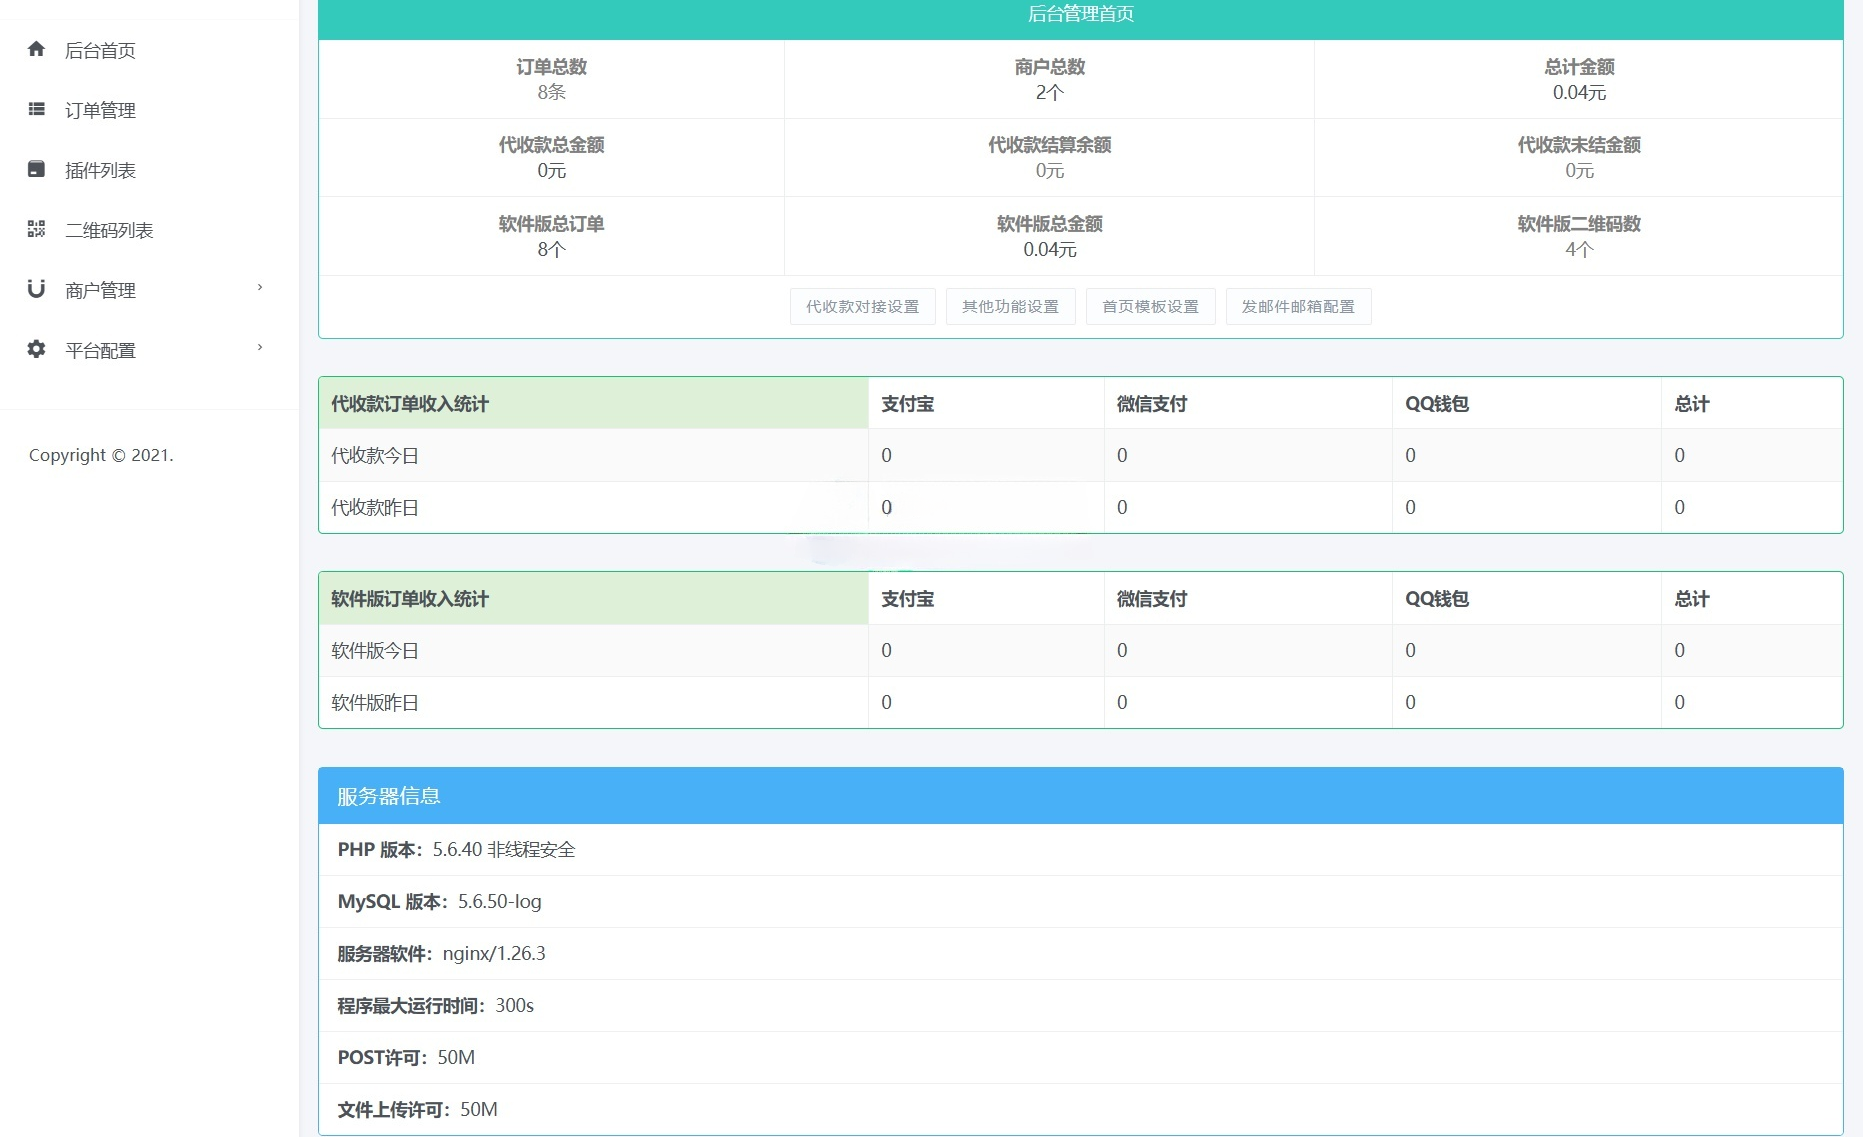Select the list icon for 订单管理

coord(37,110)
